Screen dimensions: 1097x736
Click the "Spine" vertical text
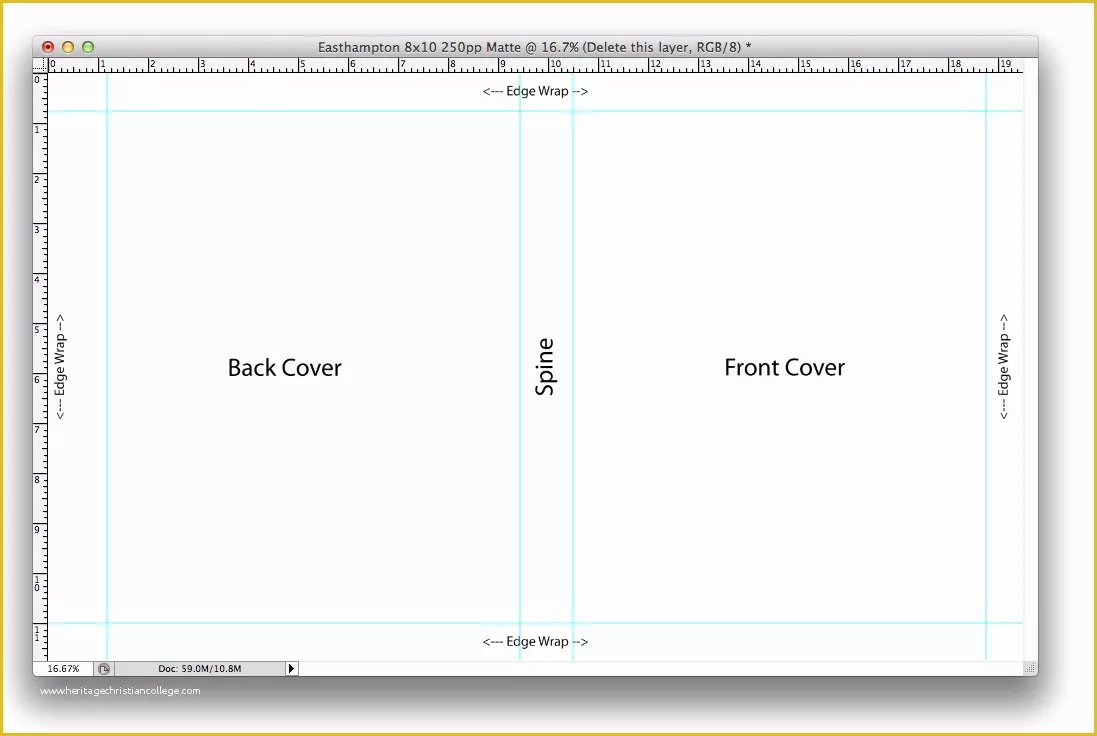(544, 367)
